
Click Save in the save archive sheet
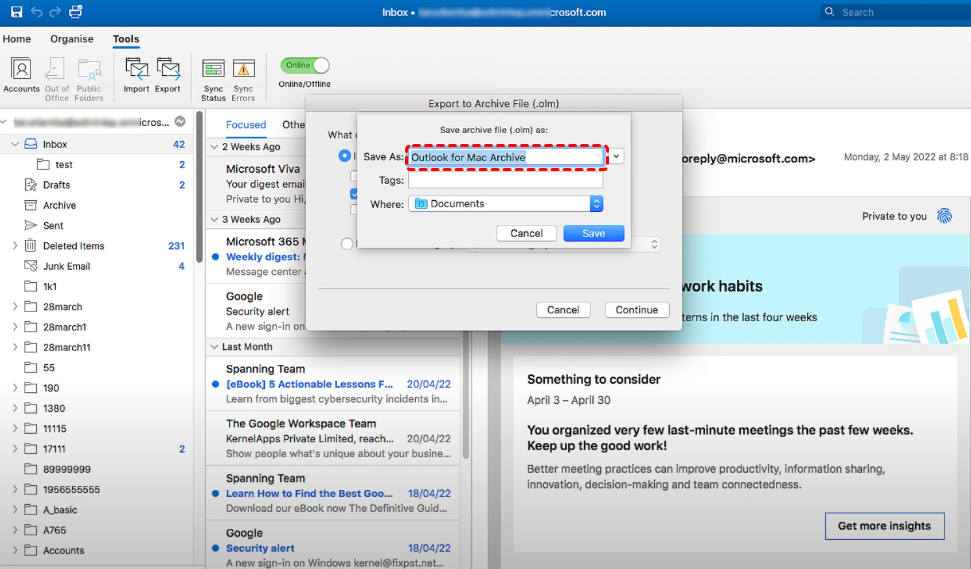(593, 233)
